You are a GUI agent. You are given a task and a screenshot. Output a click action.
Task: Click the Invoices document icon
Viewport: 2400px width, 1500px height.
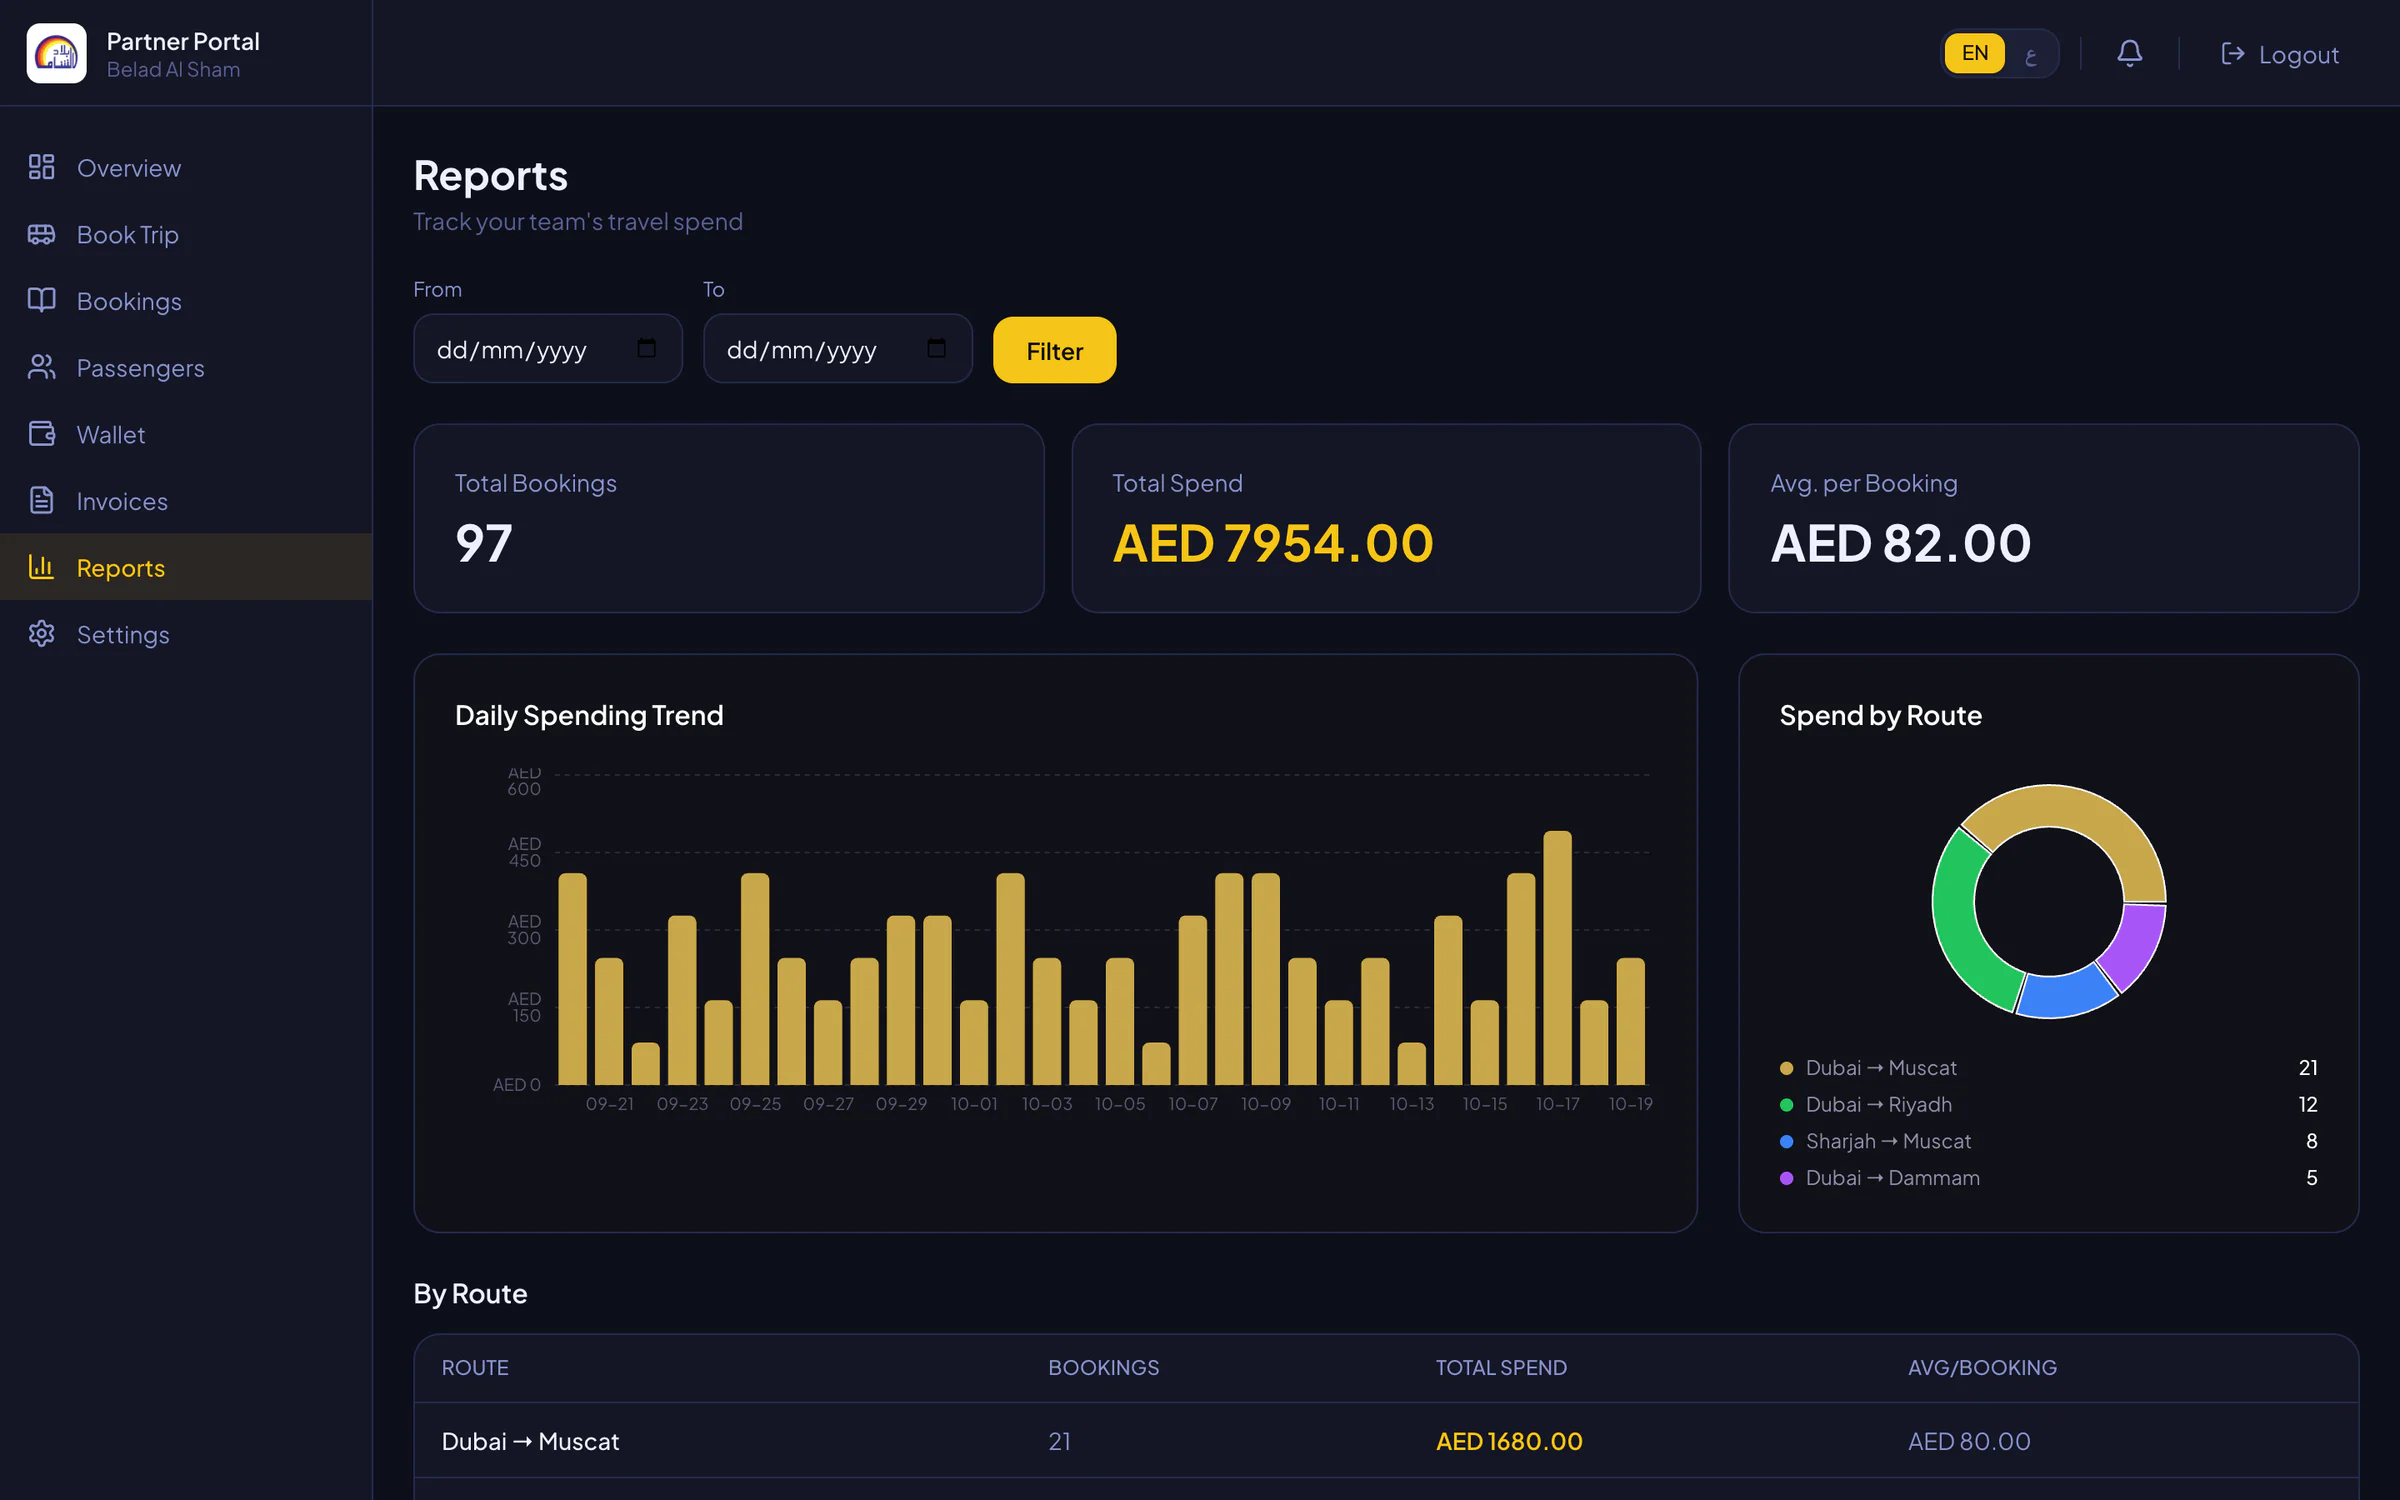point(41,500)
